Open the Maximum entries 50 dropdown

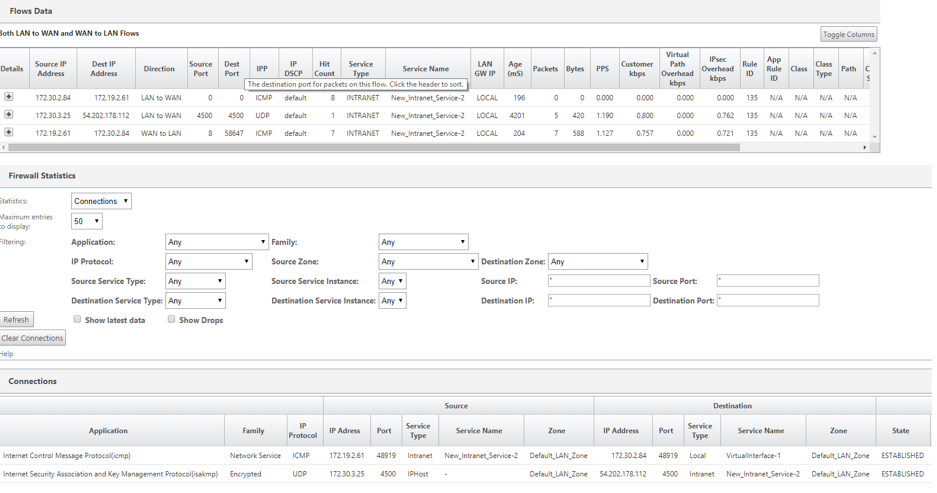[x=87, y=221]
